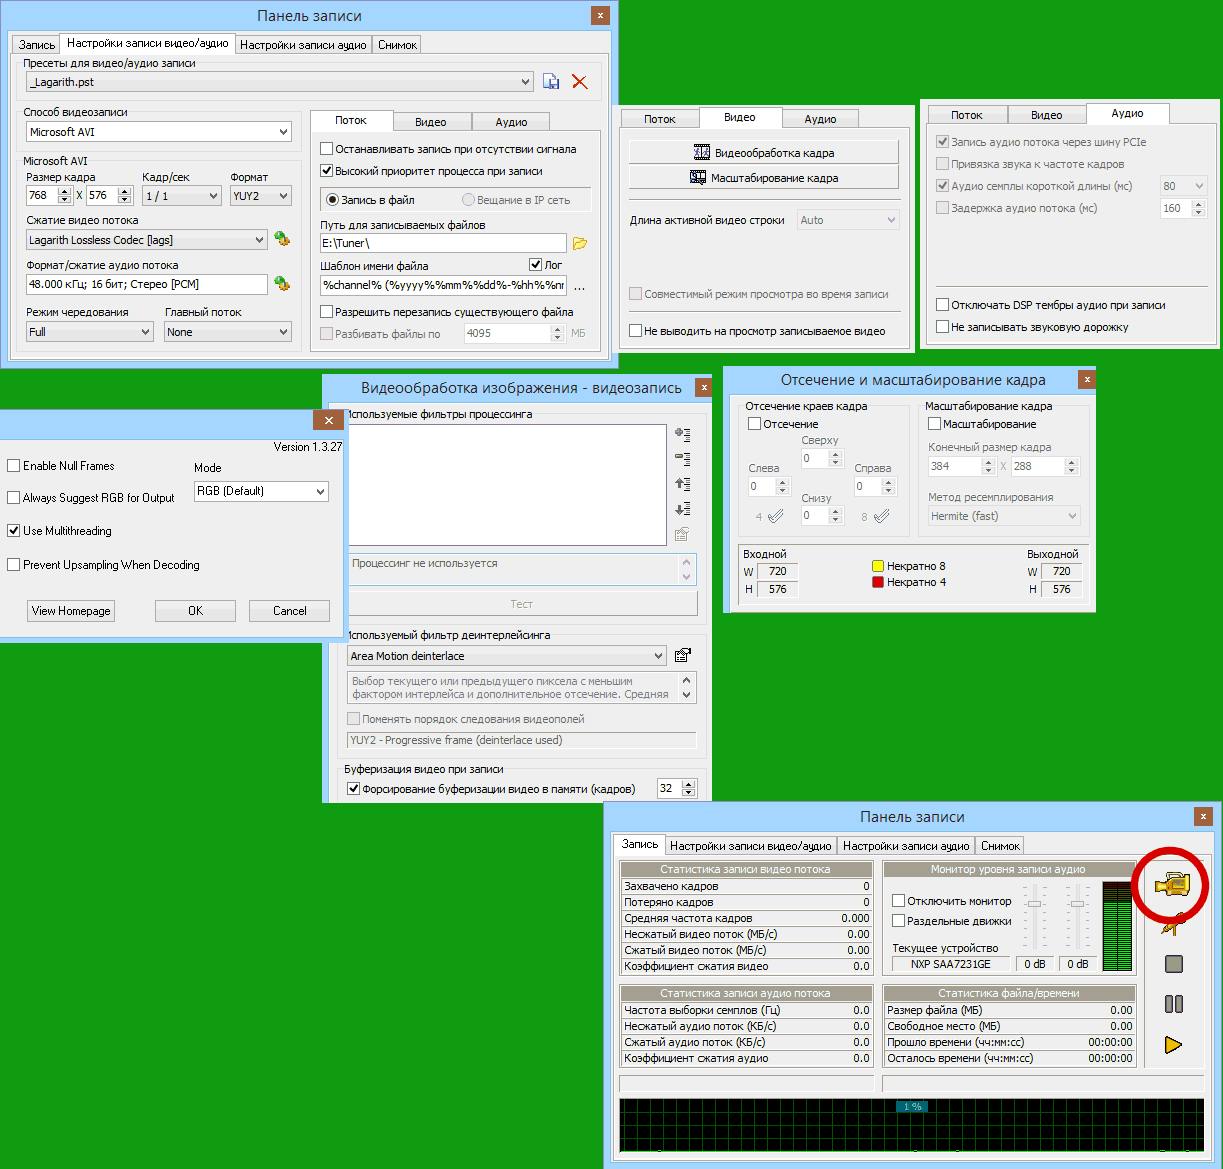Screen dimensions: 1223x1169
Task: Check Отключить монитор in the audio monitor
Action: click(898, 901)
